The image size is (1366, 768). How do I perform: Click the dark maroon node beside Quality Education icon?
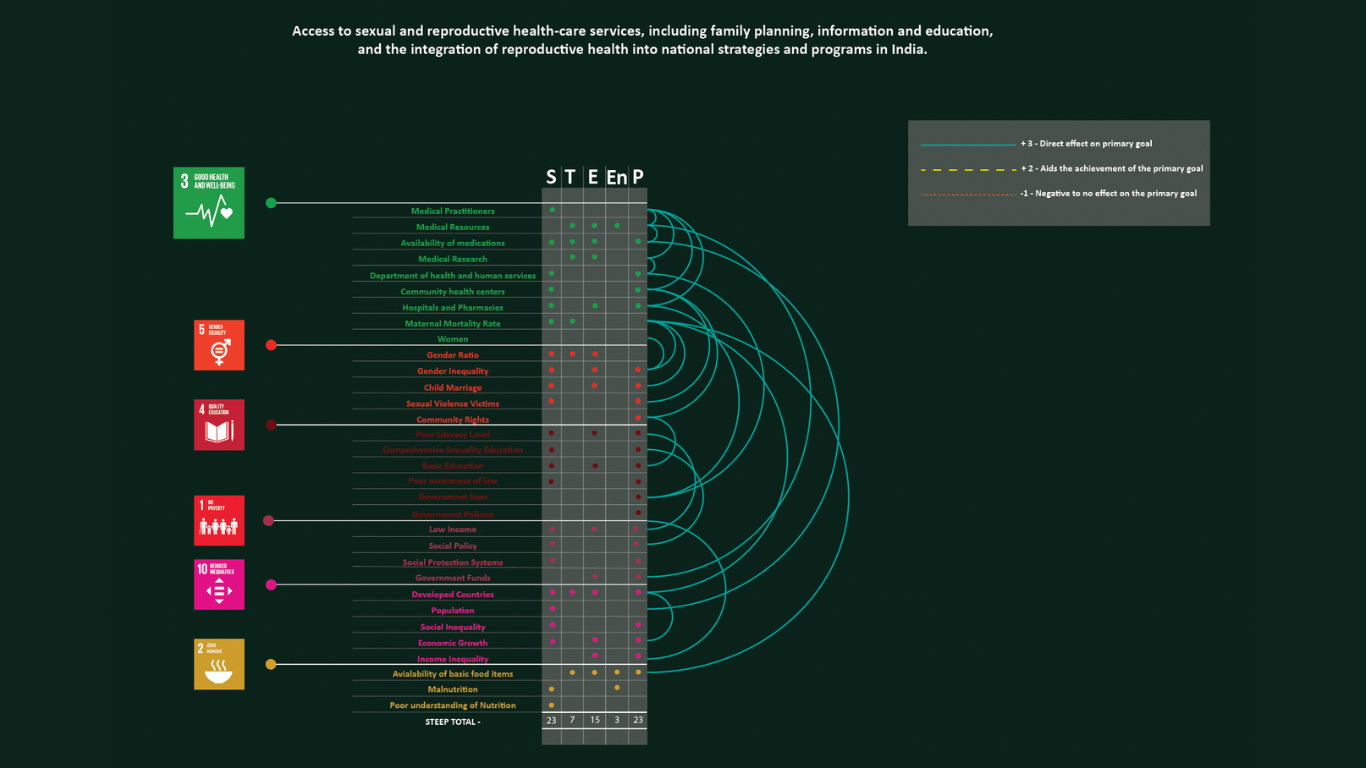point(271,425)
